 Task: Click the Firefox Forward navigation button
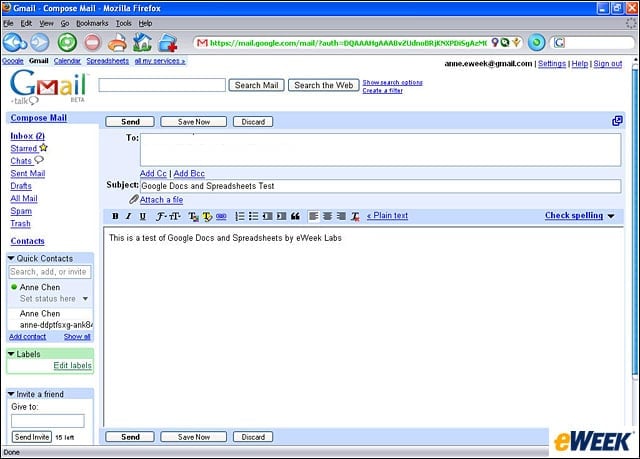40,42
